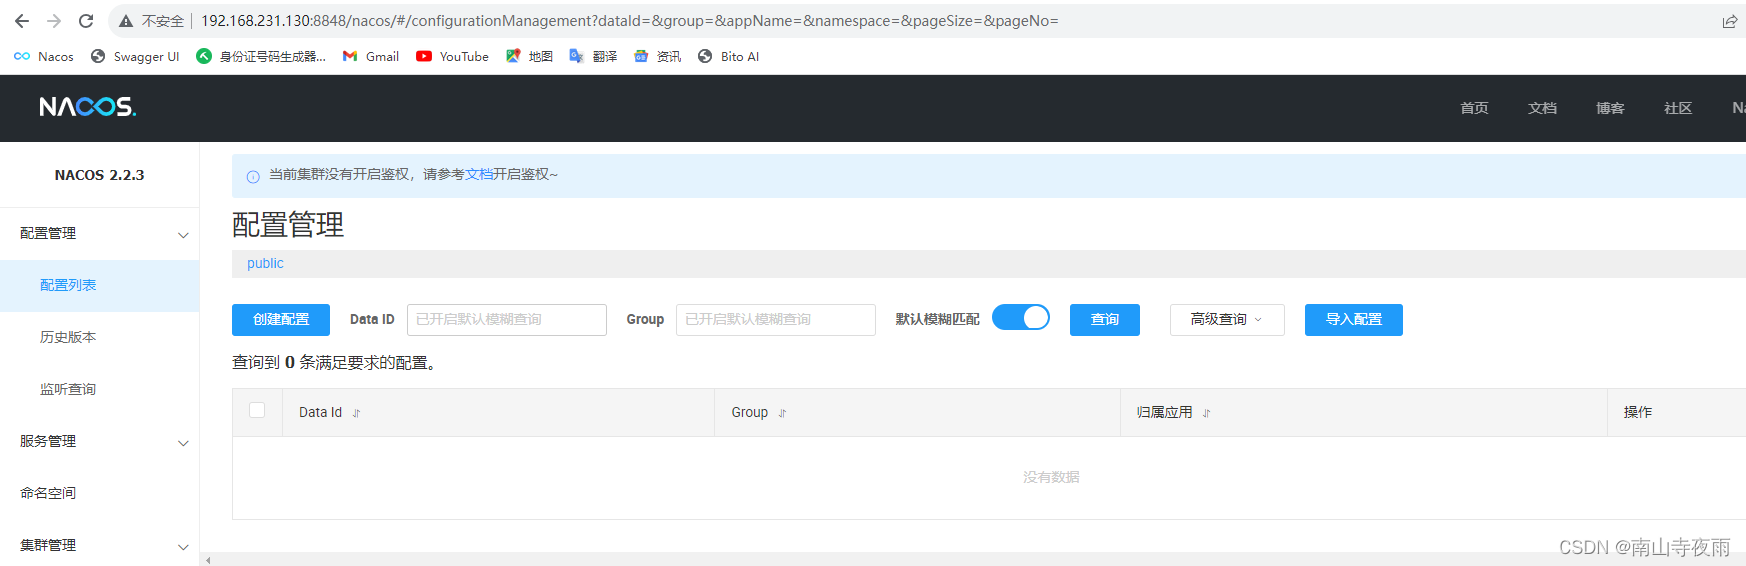Open the Swagger UI bookmark

(135, 57)
